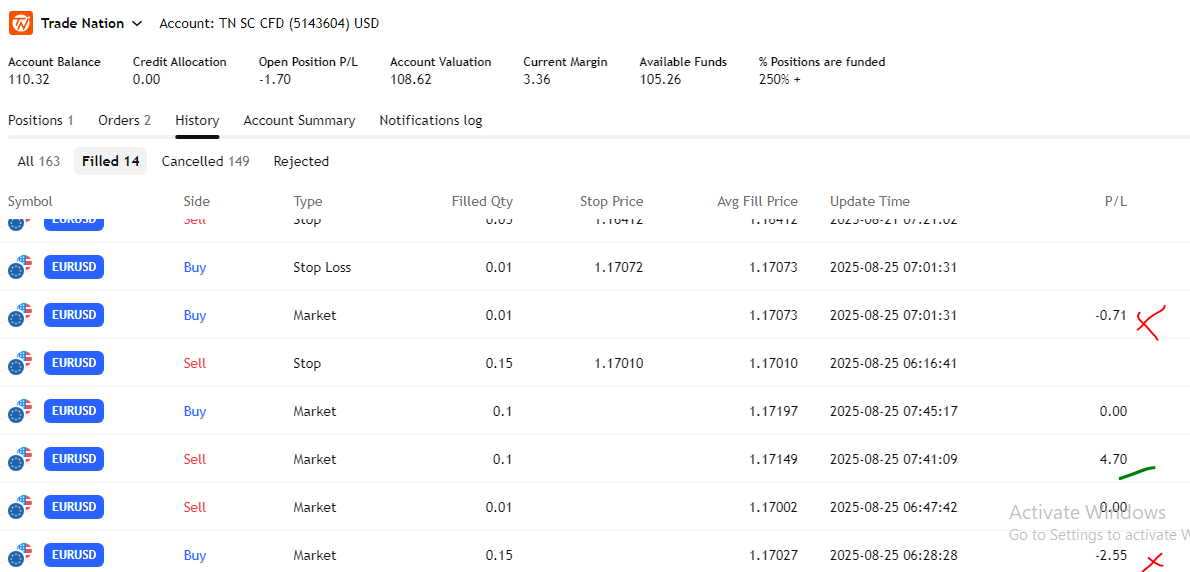The height and width of the screenshot is (572, 1190).
Task: Go to the Account Summary tab
Action: pyautogui.click(x=299, y=120)
